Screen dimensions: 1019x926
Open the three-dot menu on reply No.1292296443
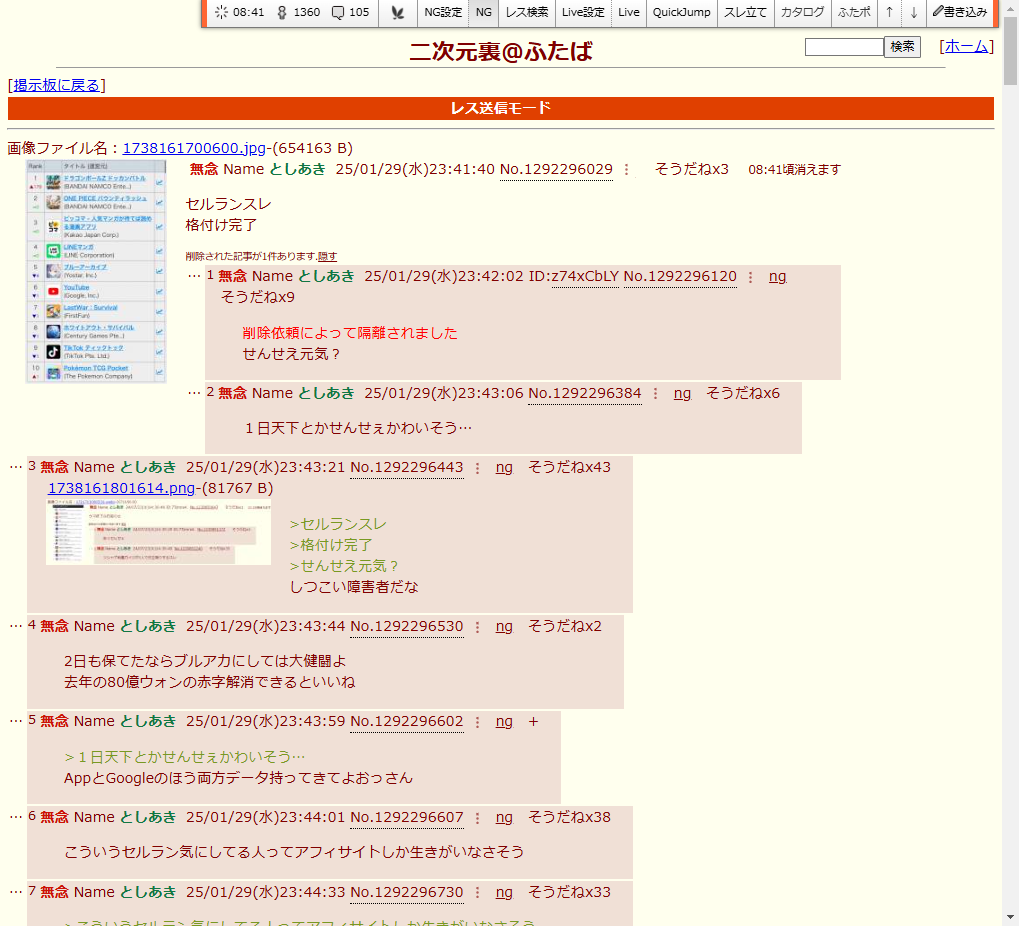click(478, 467)
